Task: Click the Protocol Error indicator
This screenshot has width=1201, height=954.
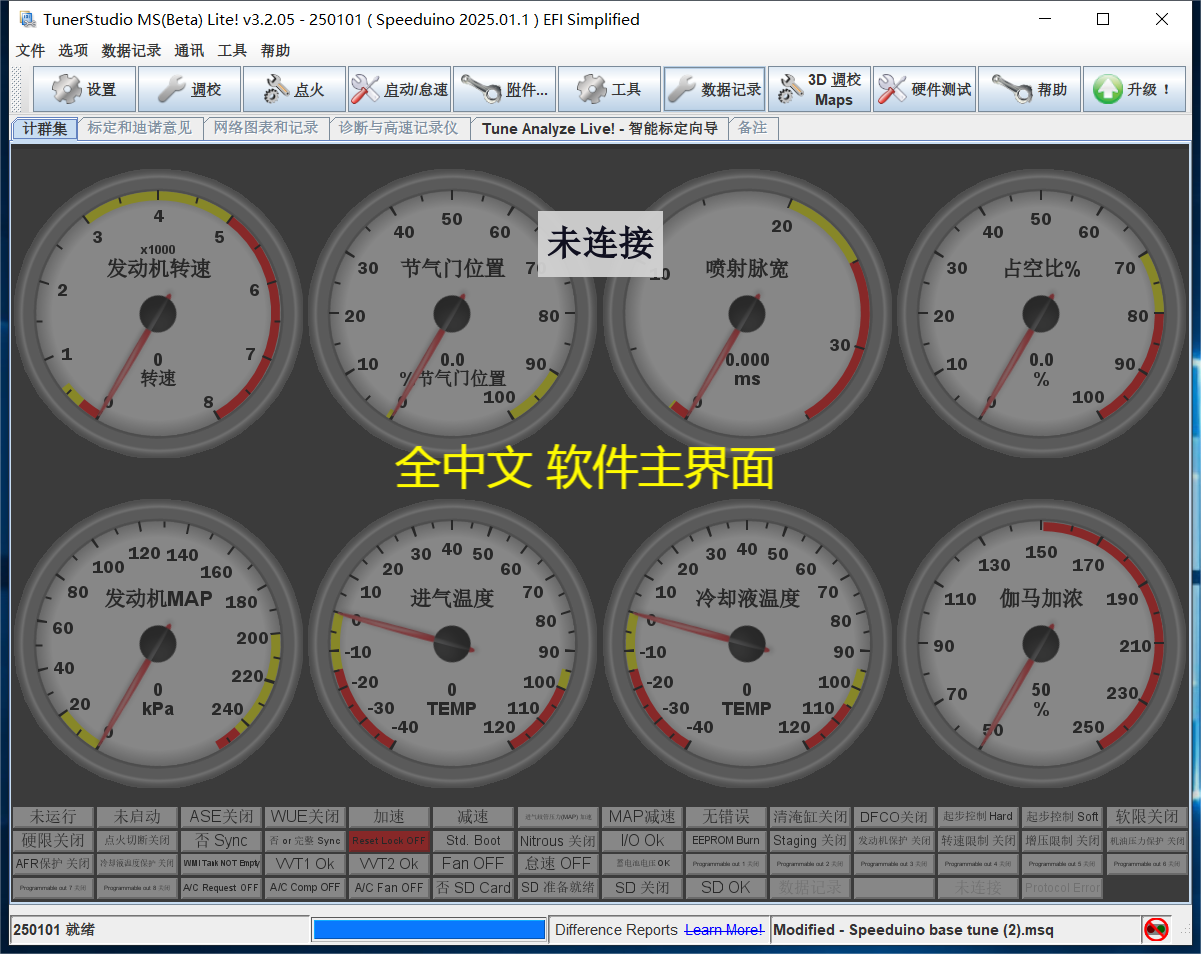Action: (1062, 888)
